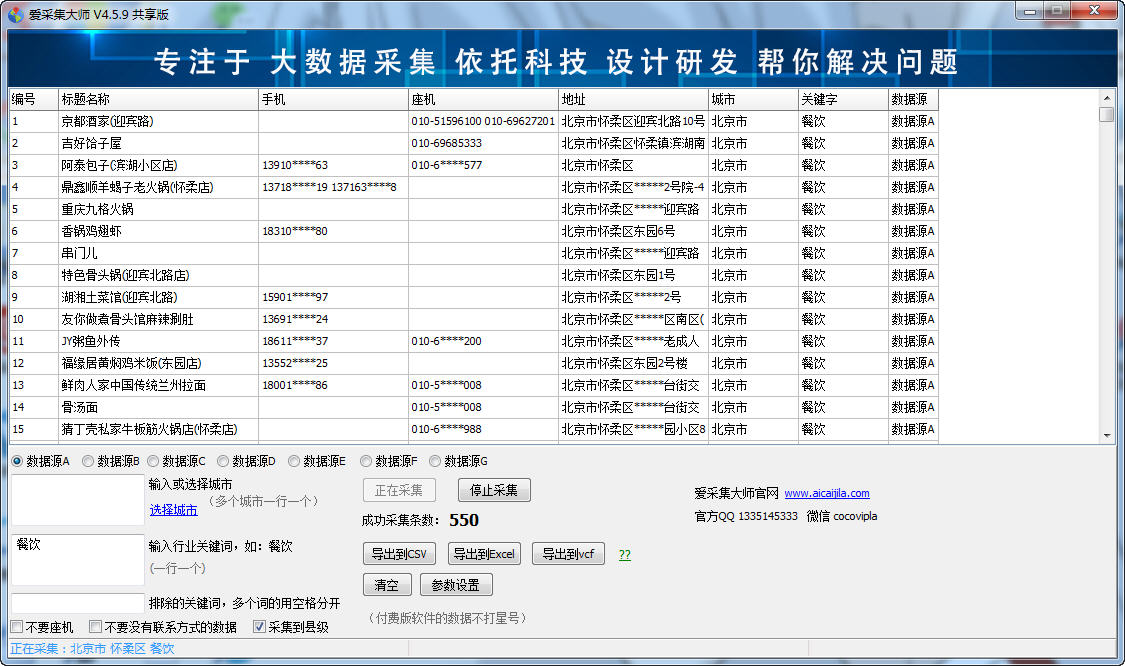The width and height of the screenshot is (1125, 666).
Task: Click the 选择城市 city selection link
Action: point(173,508)
